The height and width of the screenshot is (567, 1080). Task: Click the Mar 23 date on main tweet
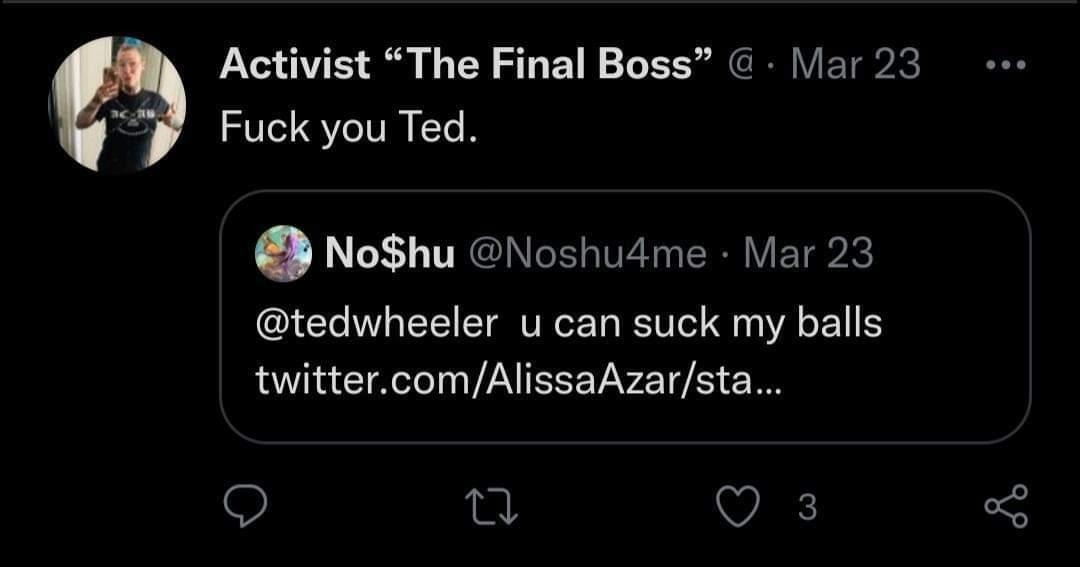[x=855, y=66]
